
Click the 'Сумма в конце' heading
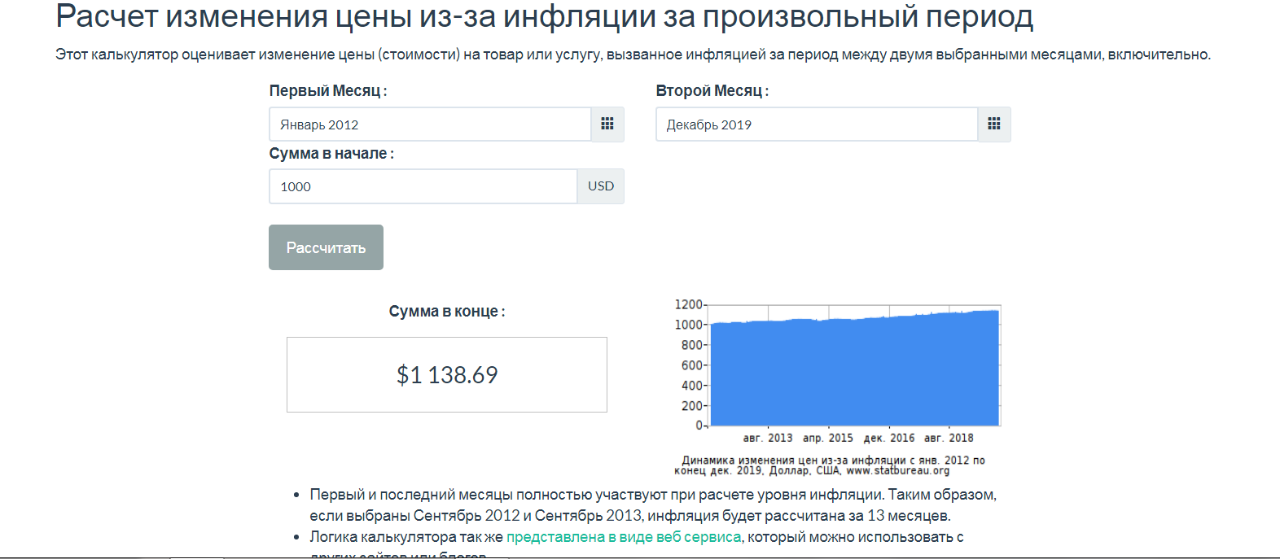point(447,311)
